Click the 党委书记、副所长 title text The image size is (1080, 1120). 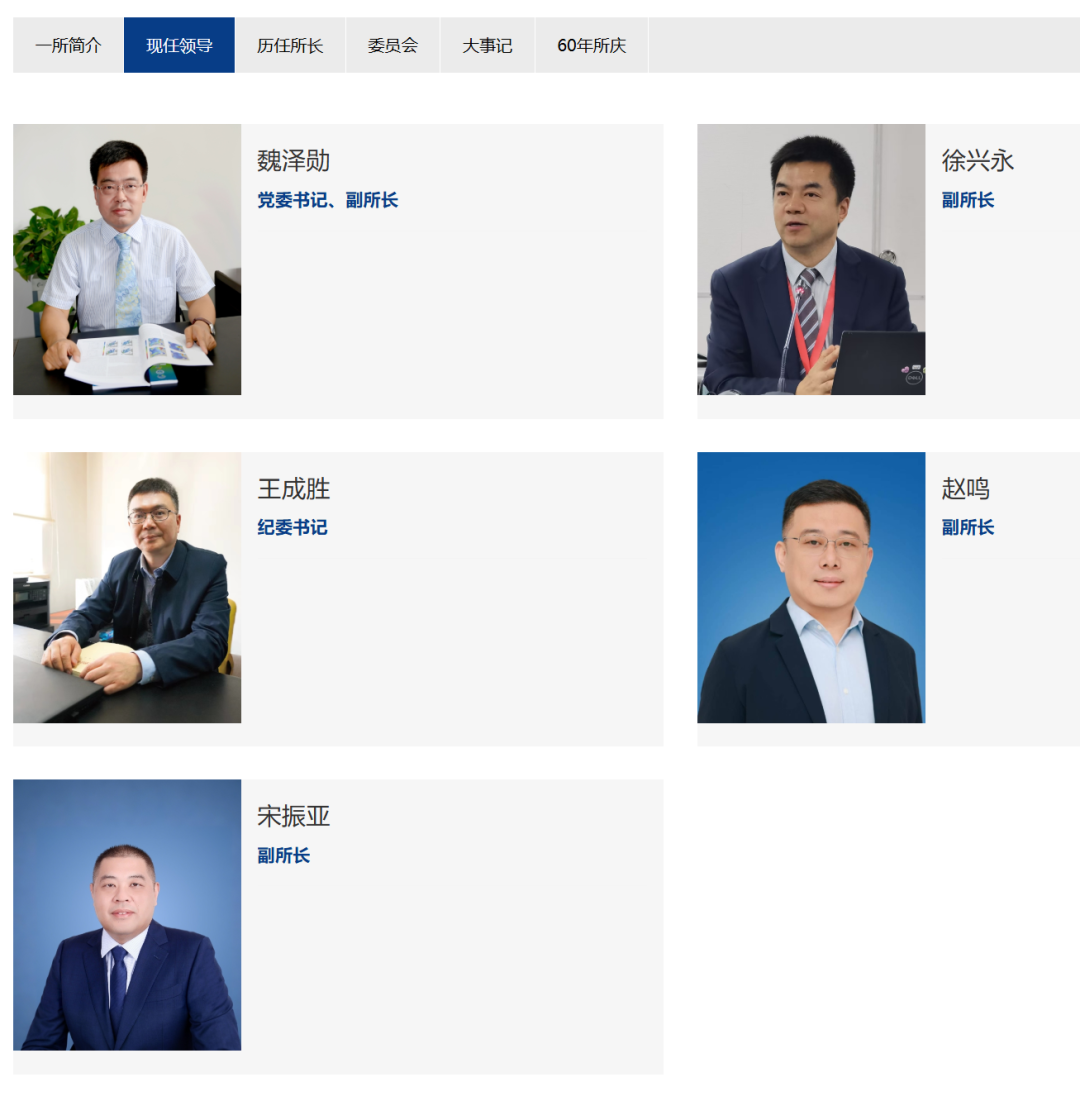point(327,200)
